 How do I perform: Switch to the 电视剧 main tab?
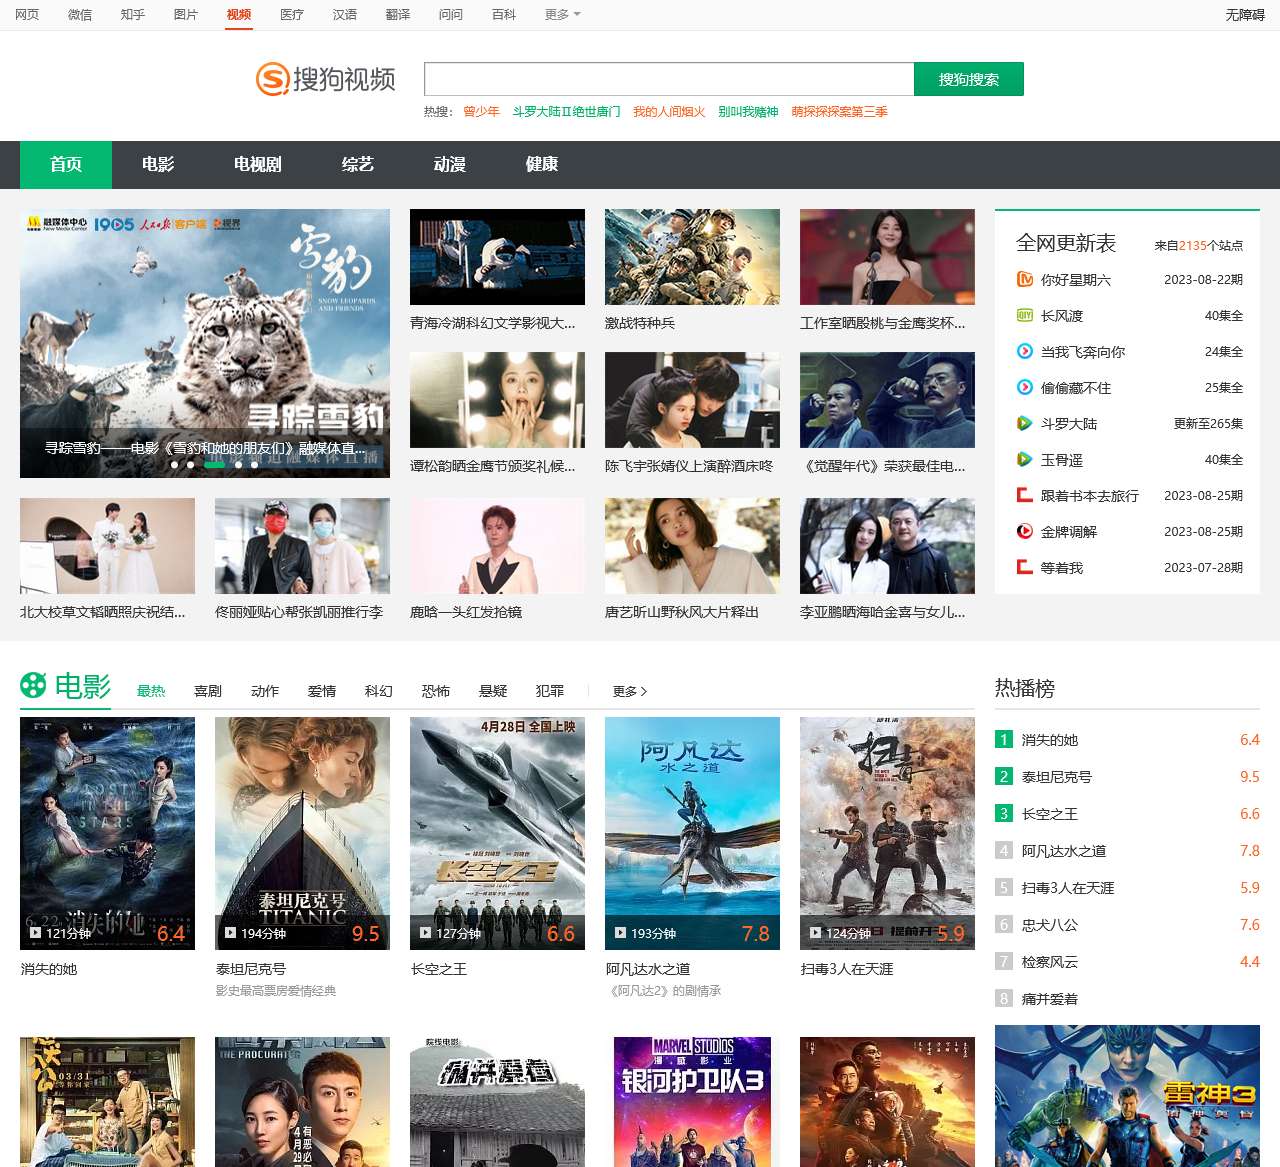[x=258, y=165]
